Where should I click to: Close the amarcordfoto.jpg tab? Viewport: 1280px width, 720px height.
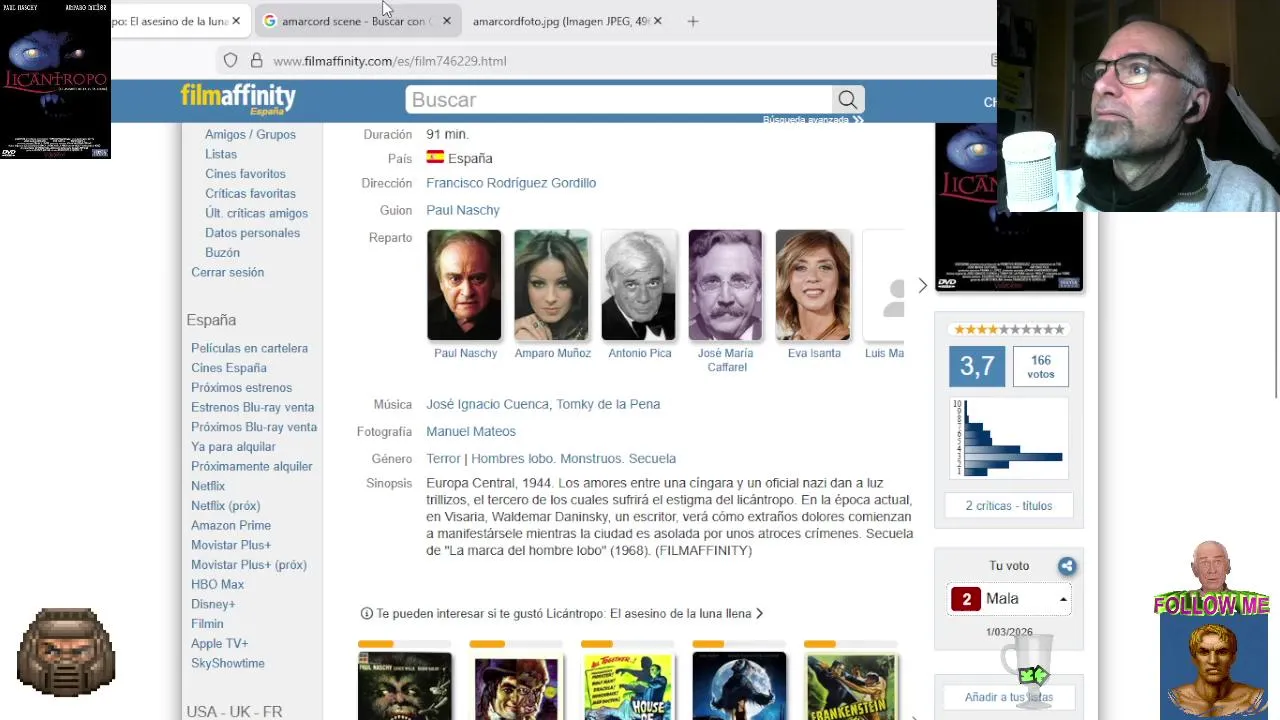(657, 21)
